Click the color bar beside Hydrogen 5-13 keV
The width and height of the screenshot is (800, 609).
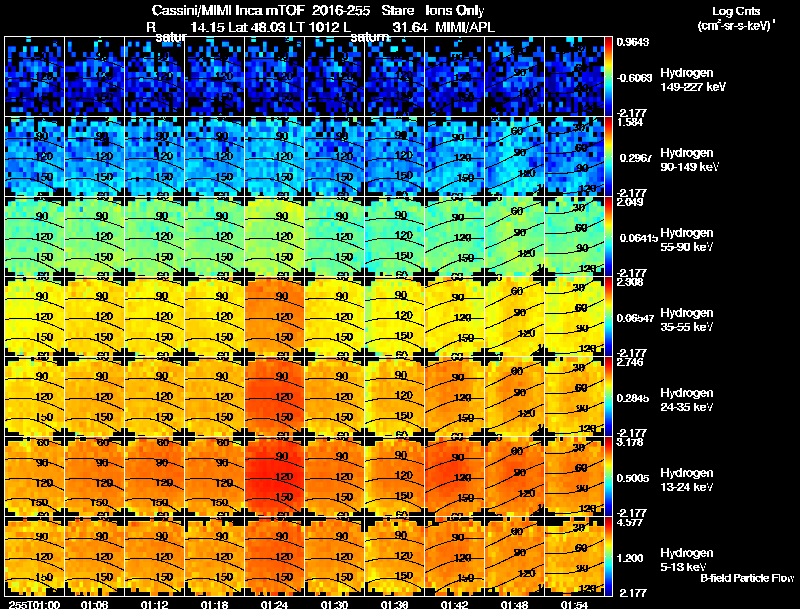tap(608, 556)
